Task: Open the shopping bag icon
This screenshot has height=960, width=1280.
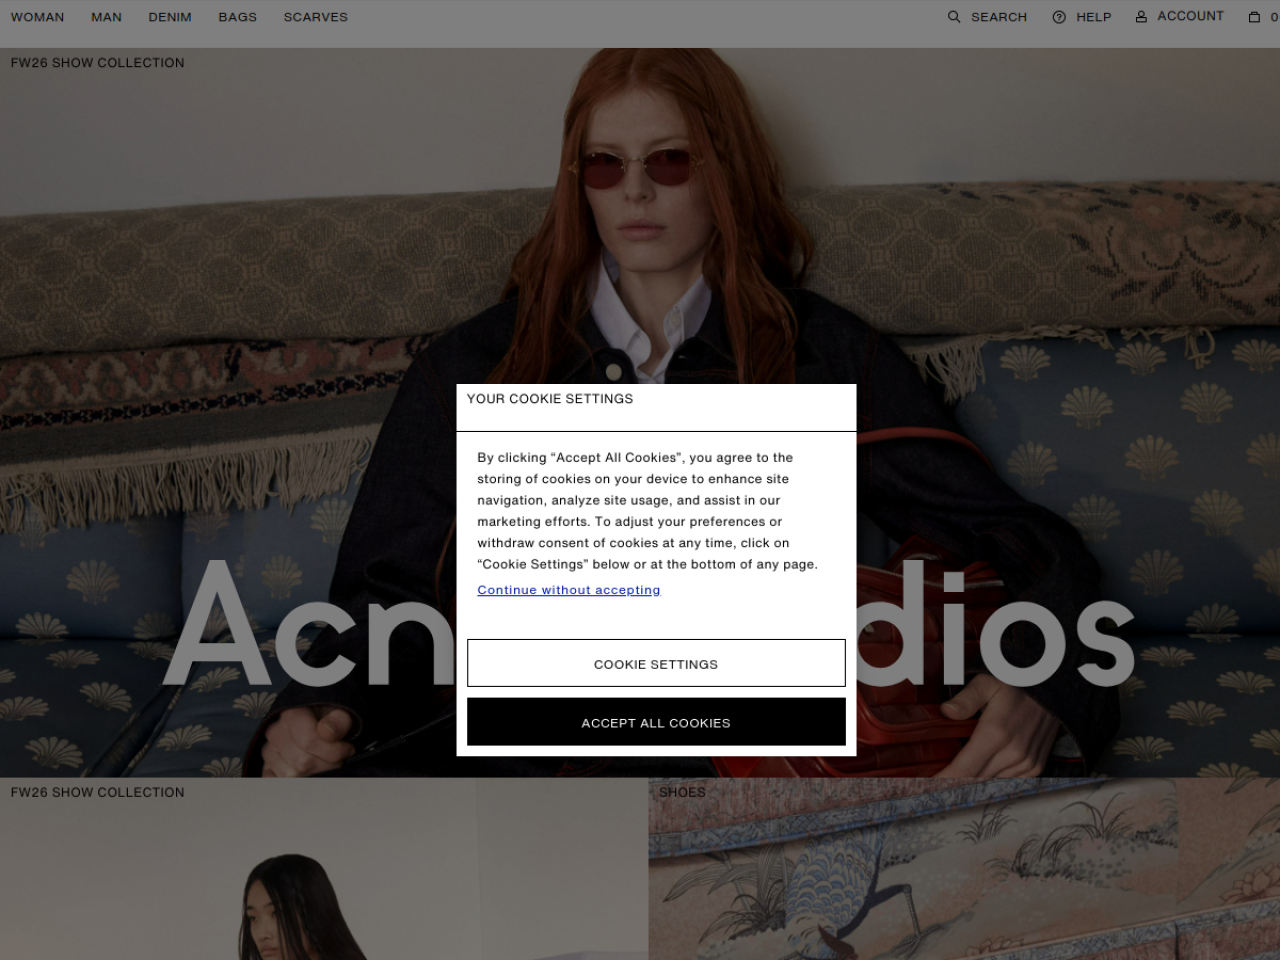Action: click(1254, 17)
